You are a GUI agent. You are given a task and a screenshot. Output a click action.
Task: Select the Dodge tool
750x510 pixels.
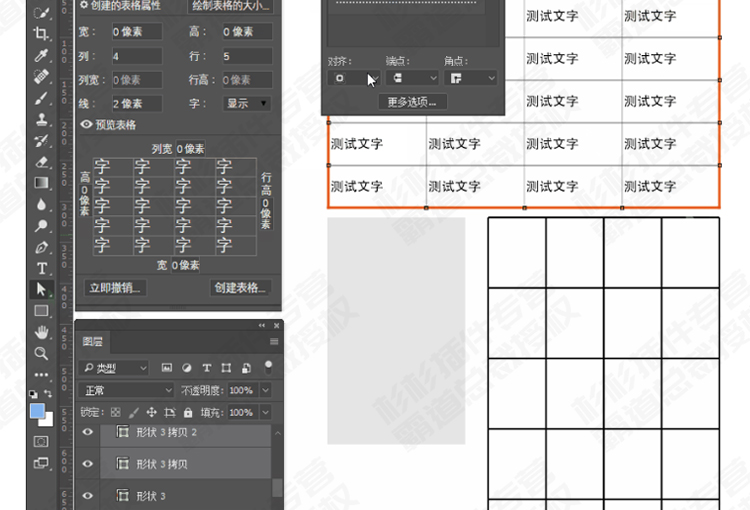tap(41, 226)
